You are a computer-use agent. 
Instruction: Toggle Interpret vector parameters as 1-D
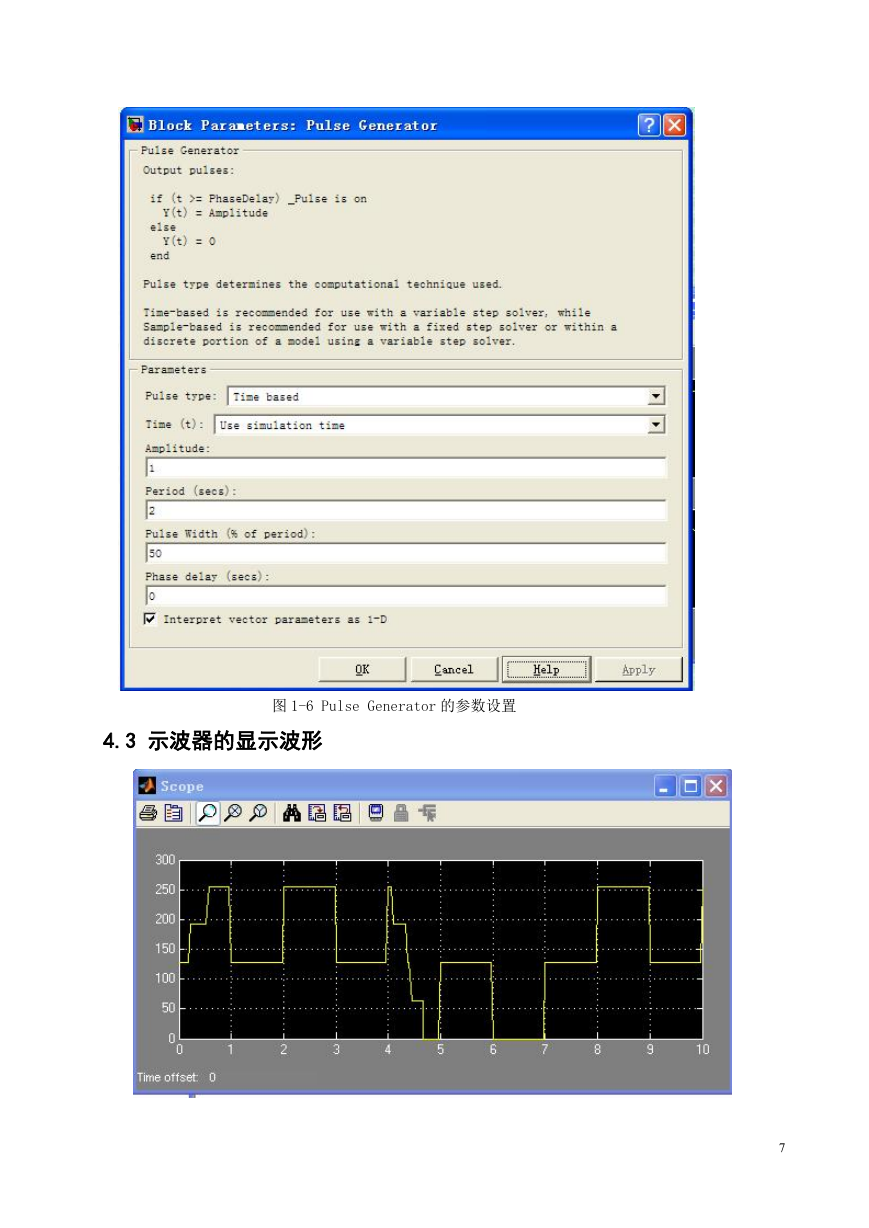150,619
